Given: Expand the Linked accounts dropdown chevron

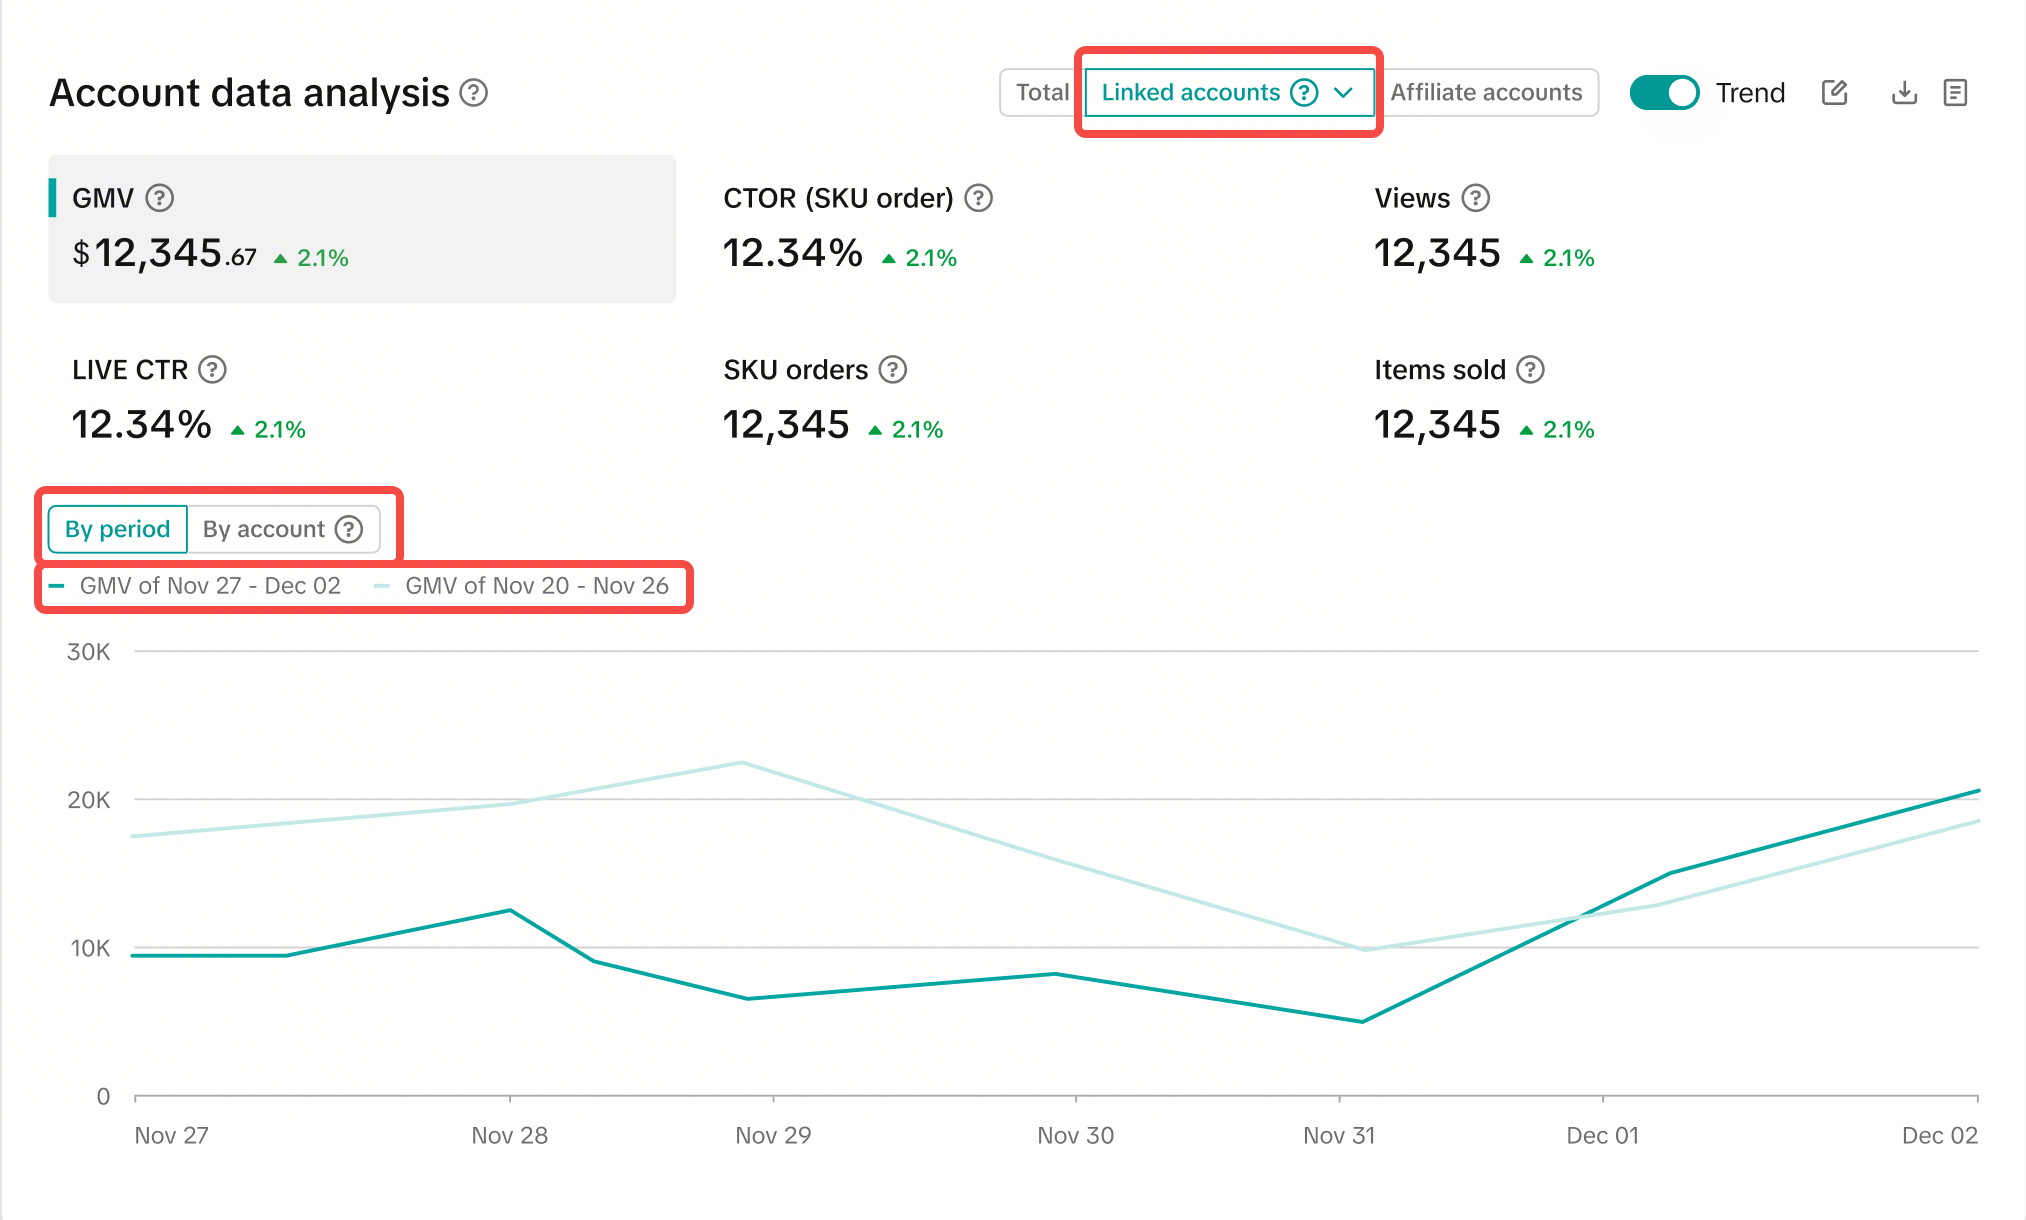Looking at the screenshot, I should pyautogui.click(x=1343, y=93).
